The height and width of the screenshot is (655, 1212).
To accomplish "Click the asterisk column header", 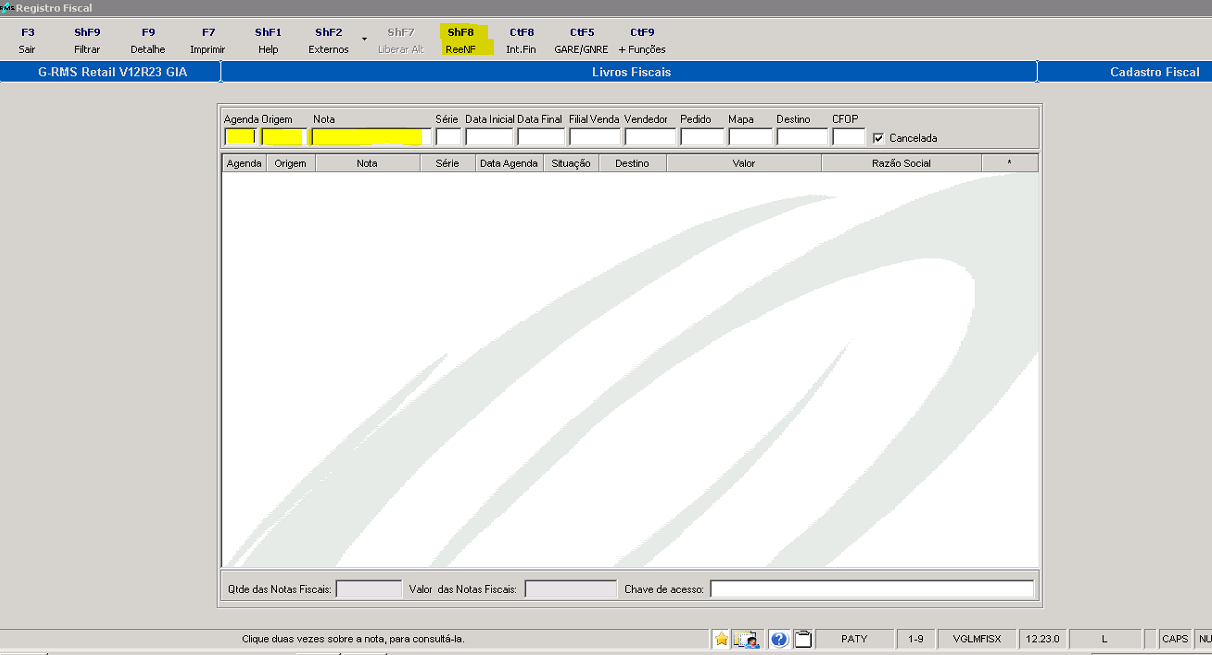I will 1010,163.
